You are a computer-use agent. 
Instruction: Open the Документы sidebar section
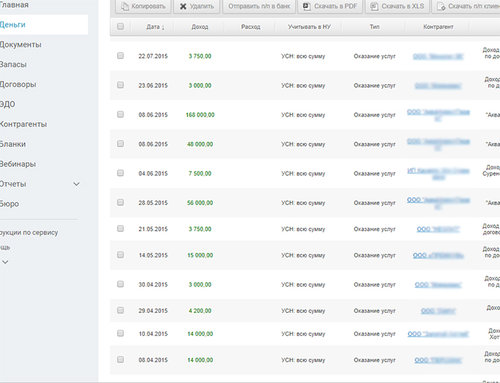[x=21, y=45]
